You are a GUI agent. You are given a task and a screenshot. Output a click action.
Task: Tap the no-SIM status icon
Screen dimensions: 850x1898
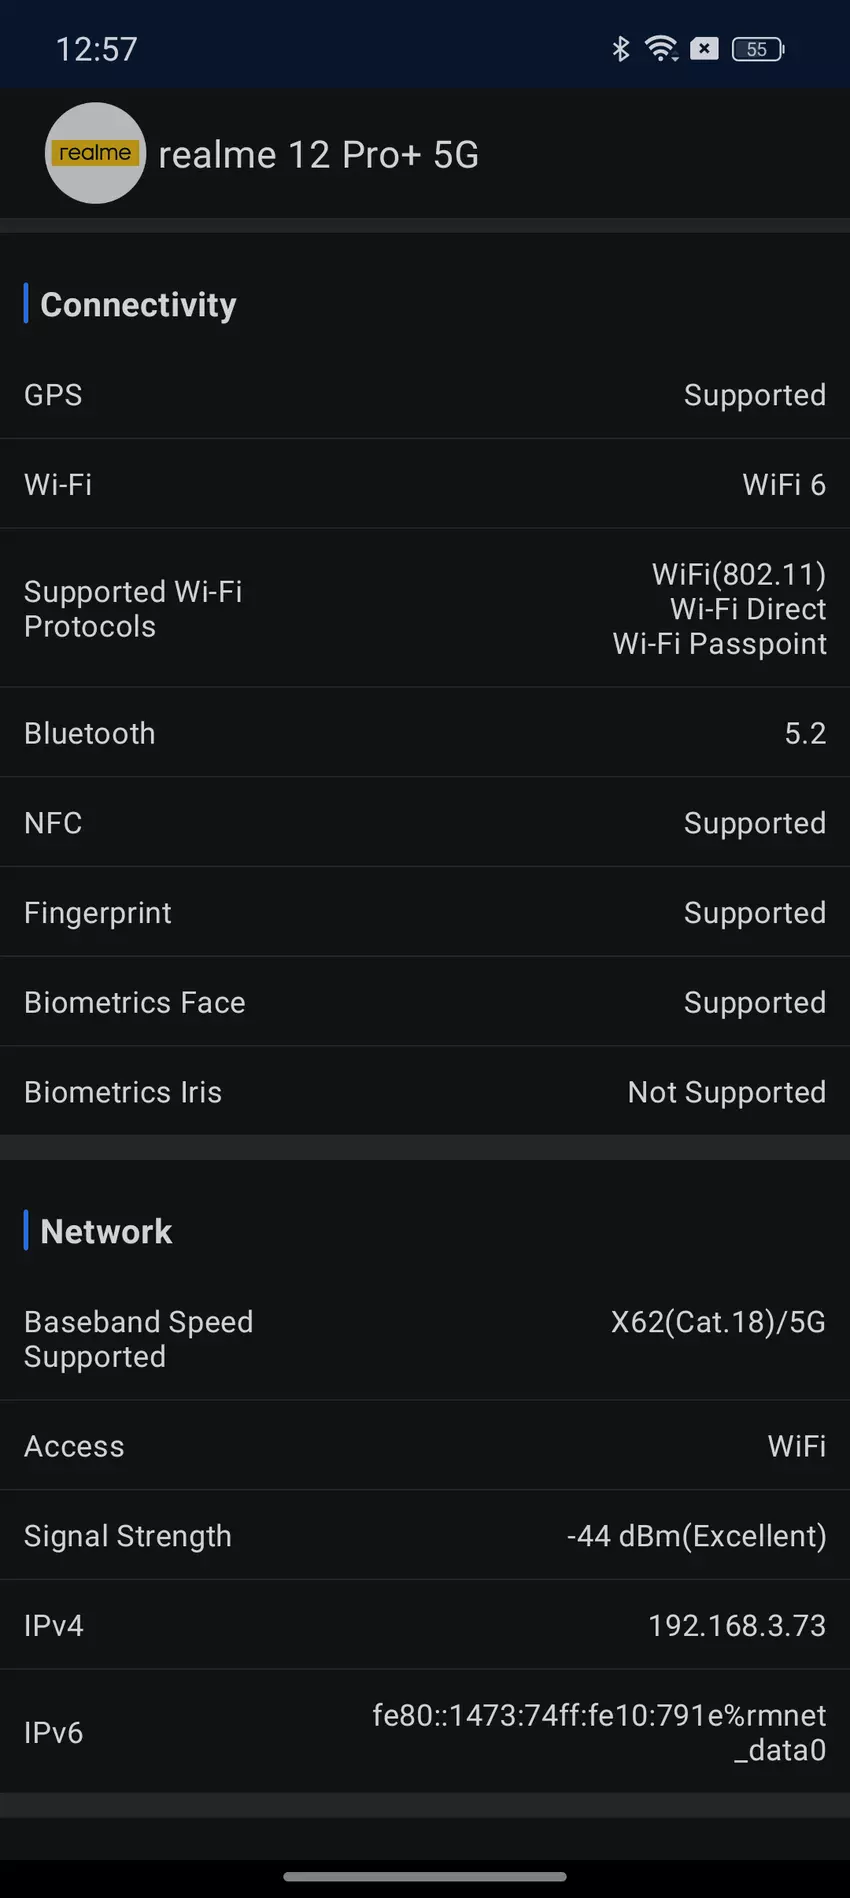click(704, 48)
